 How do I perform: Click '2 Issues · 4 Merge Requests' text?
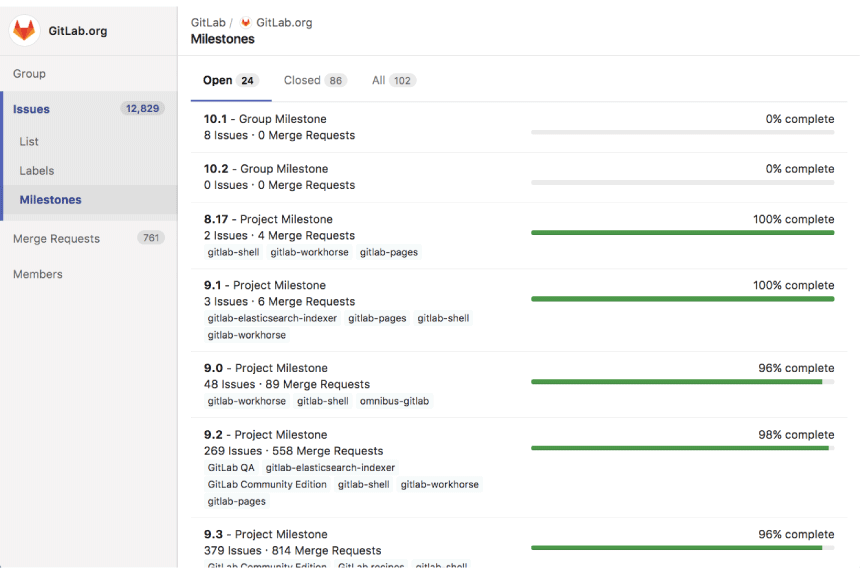280,236
